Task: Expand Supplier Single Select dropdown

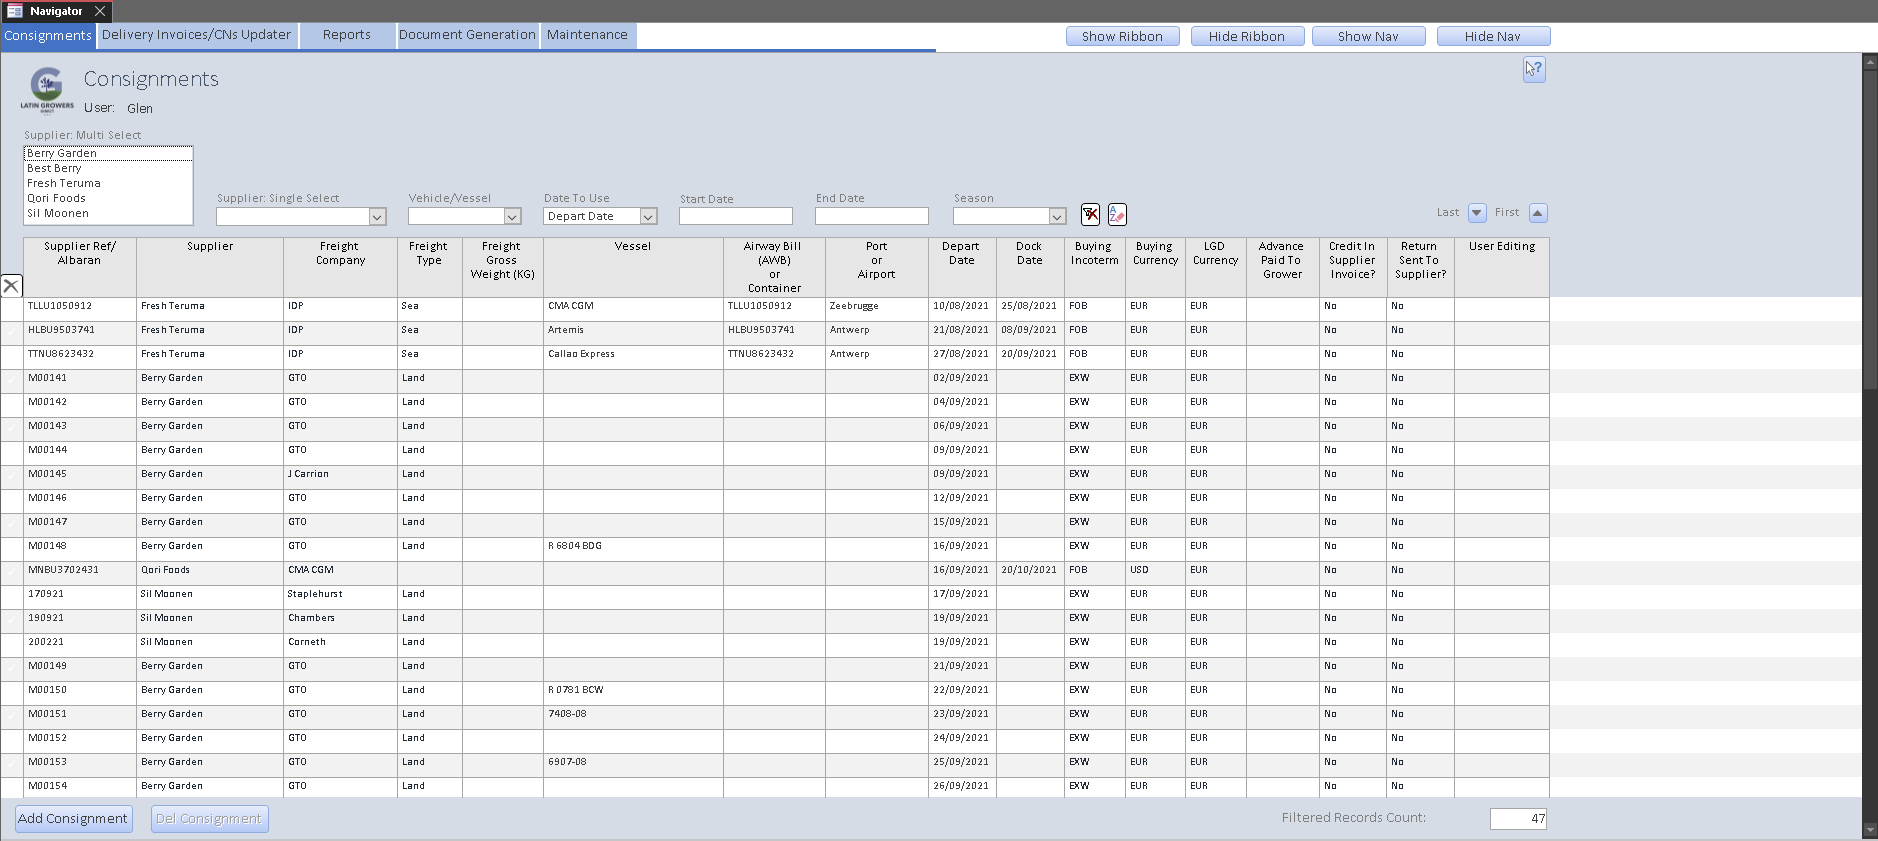Action: click(x=377, y=217)
